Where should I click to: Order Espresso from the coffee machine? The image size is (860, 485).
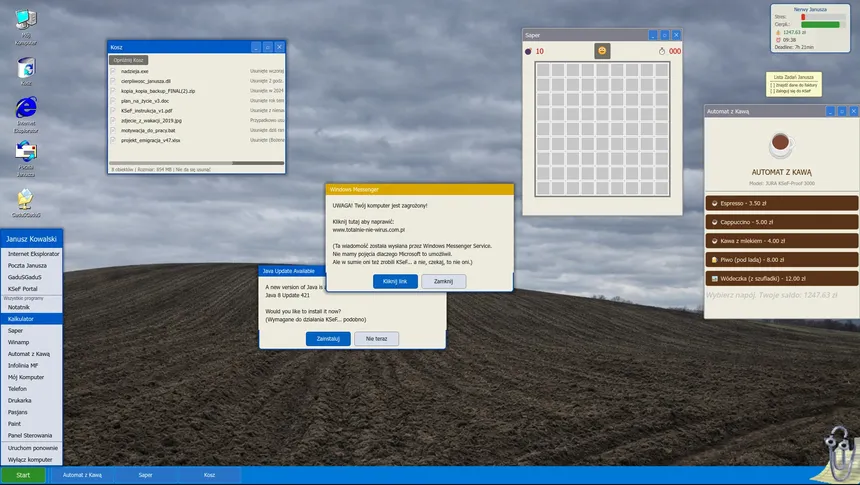(781, 203)
